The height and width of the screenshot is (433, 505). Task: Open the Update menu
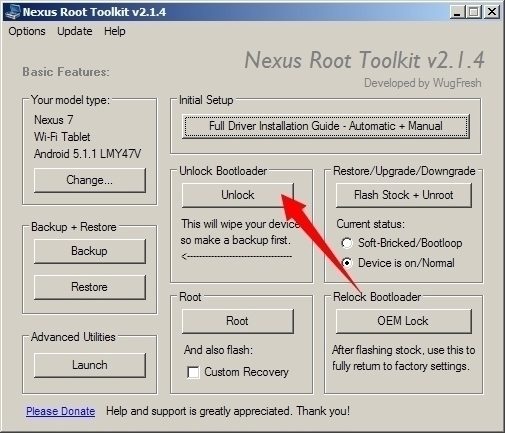75,31
